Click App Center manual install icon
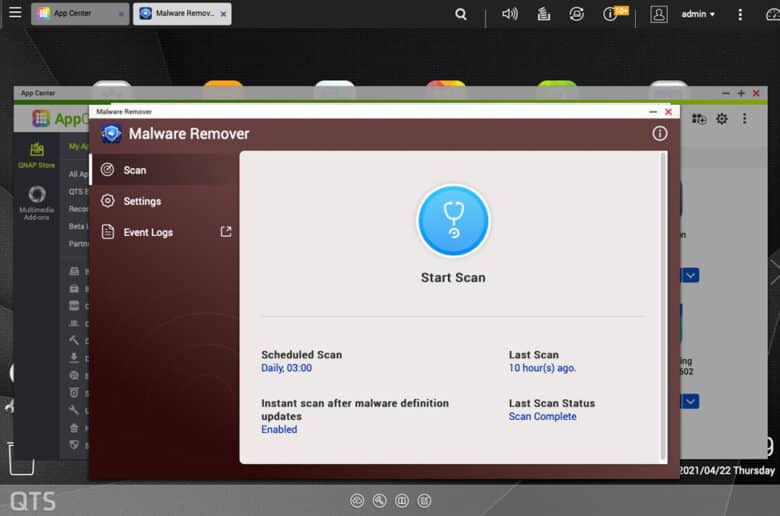The width and height of the screenshot is (780, 516). tap(699, 118)
